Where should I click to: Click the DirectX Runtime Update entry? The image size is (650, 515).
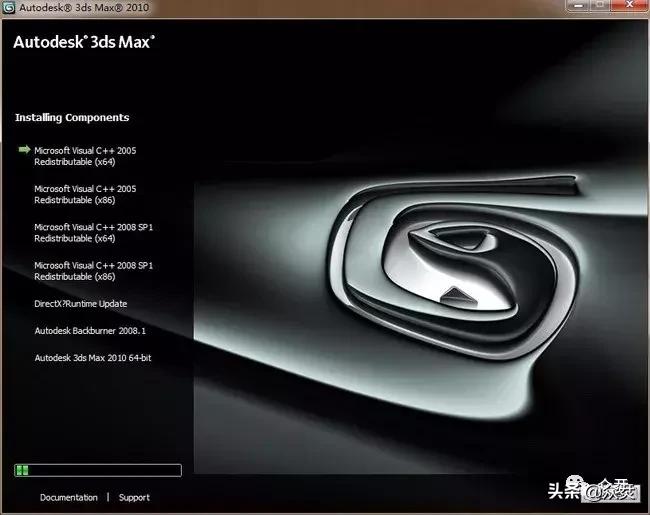[x=81, y=304]
